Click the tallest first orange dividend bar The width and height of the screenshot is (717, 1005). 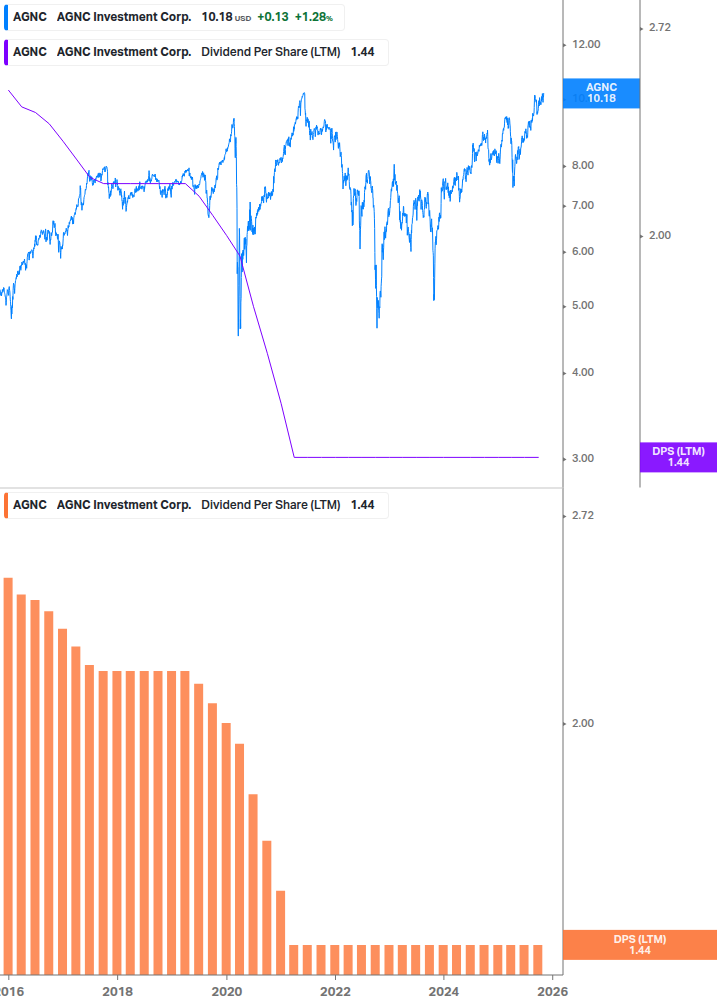coord(8,776)
